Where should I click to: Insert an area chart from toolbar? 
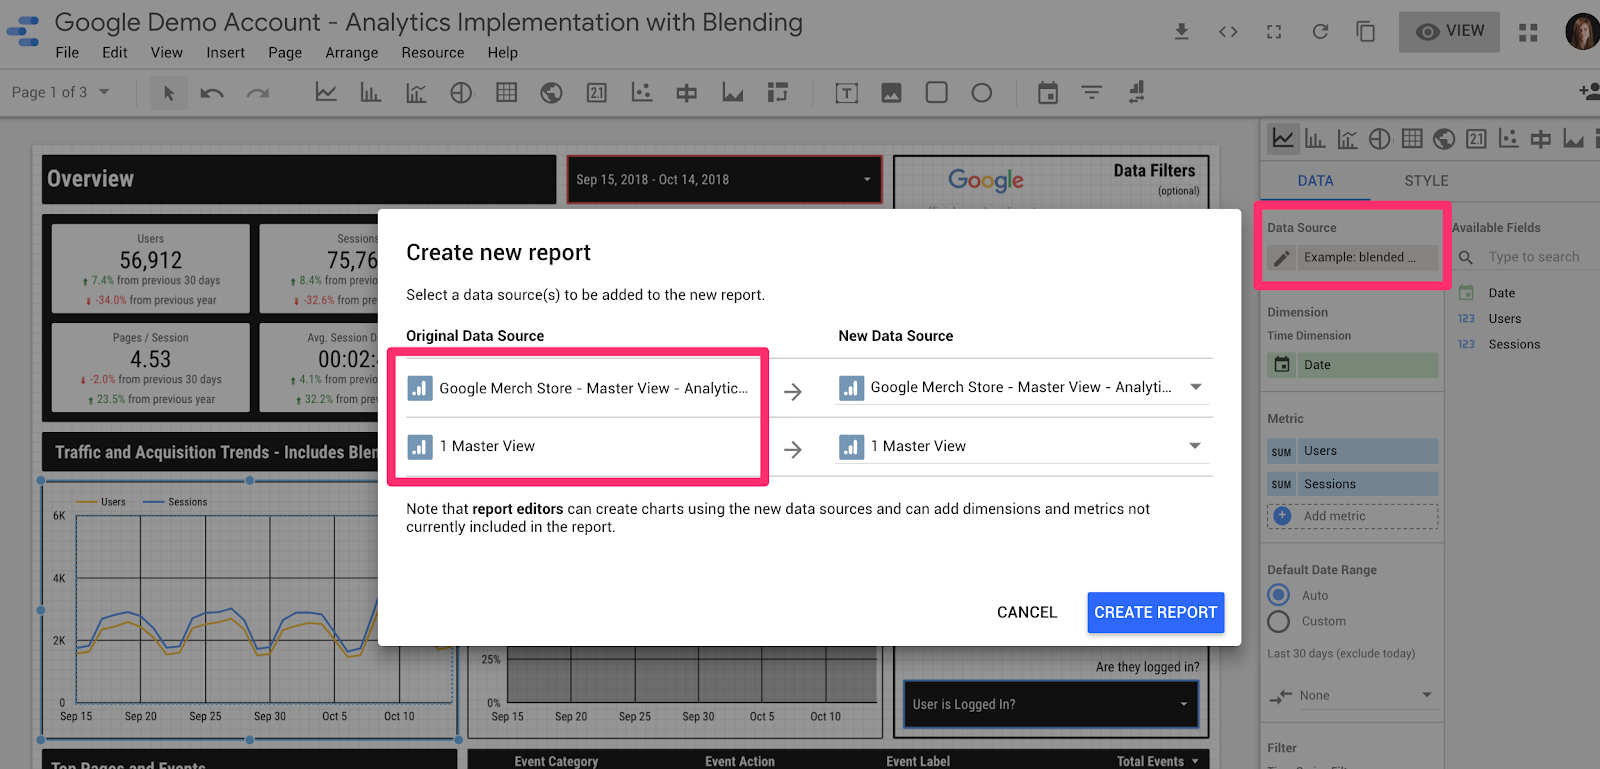tap(733, 93)
